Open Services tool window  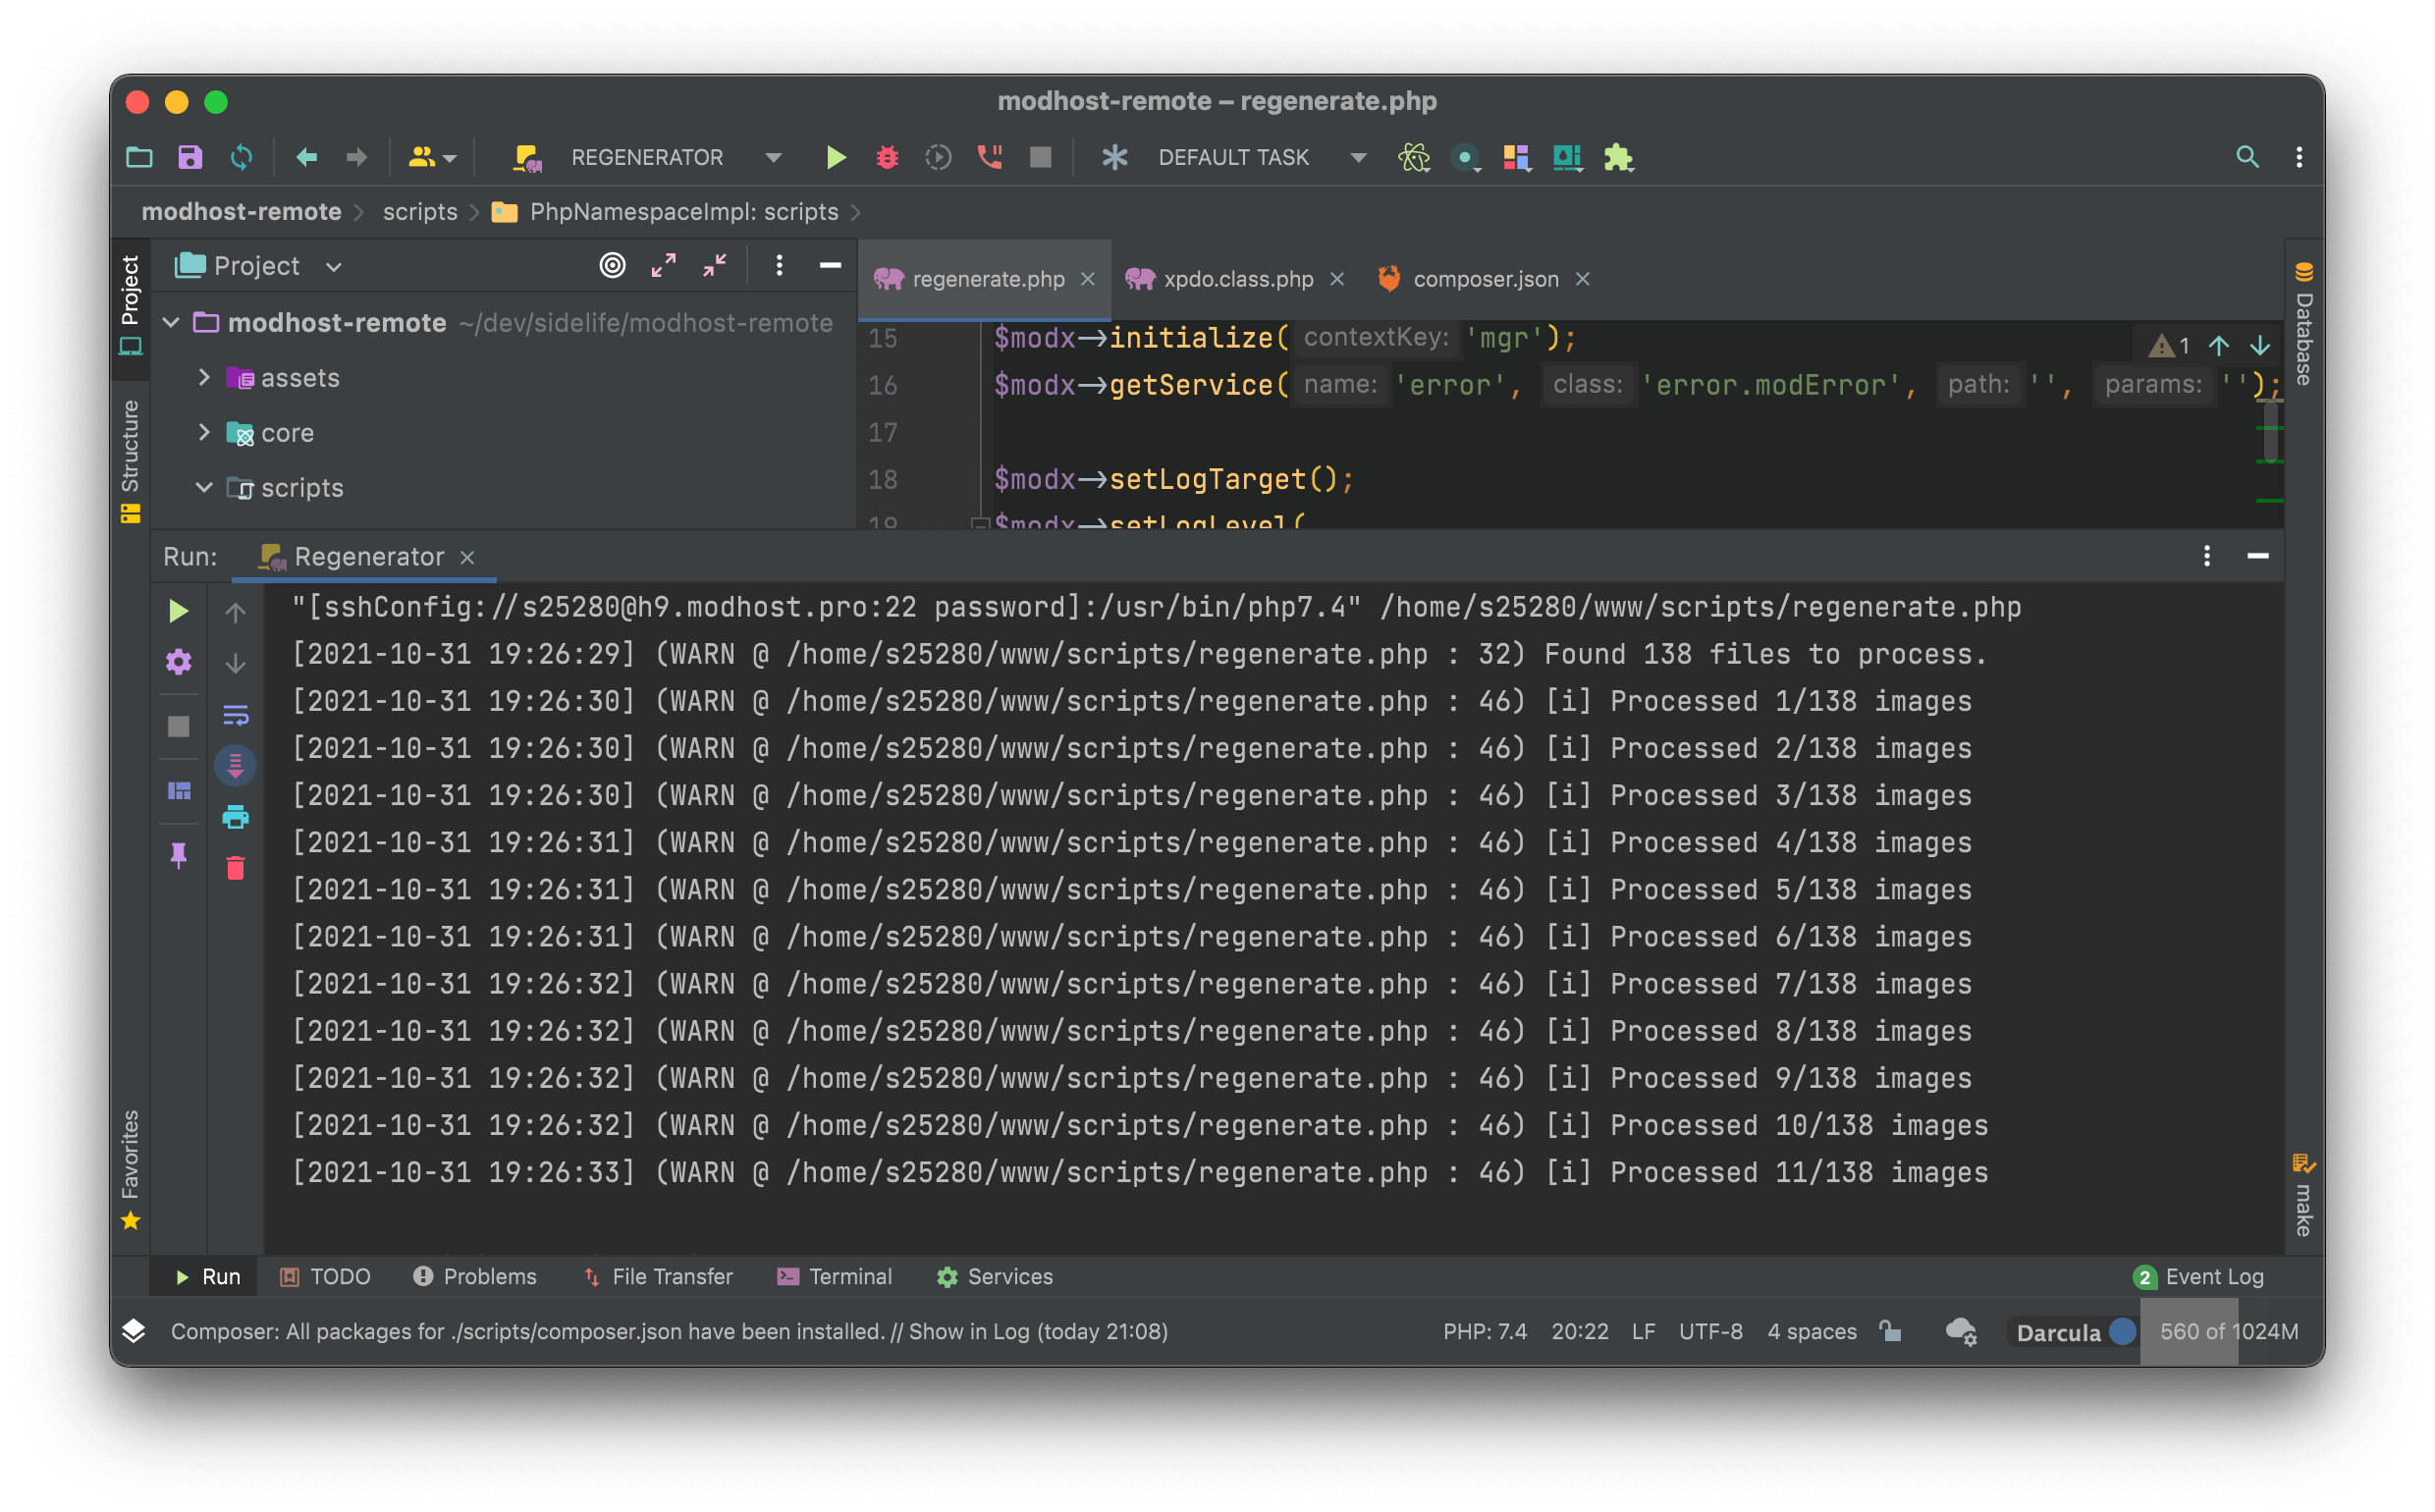point(994,1277)
